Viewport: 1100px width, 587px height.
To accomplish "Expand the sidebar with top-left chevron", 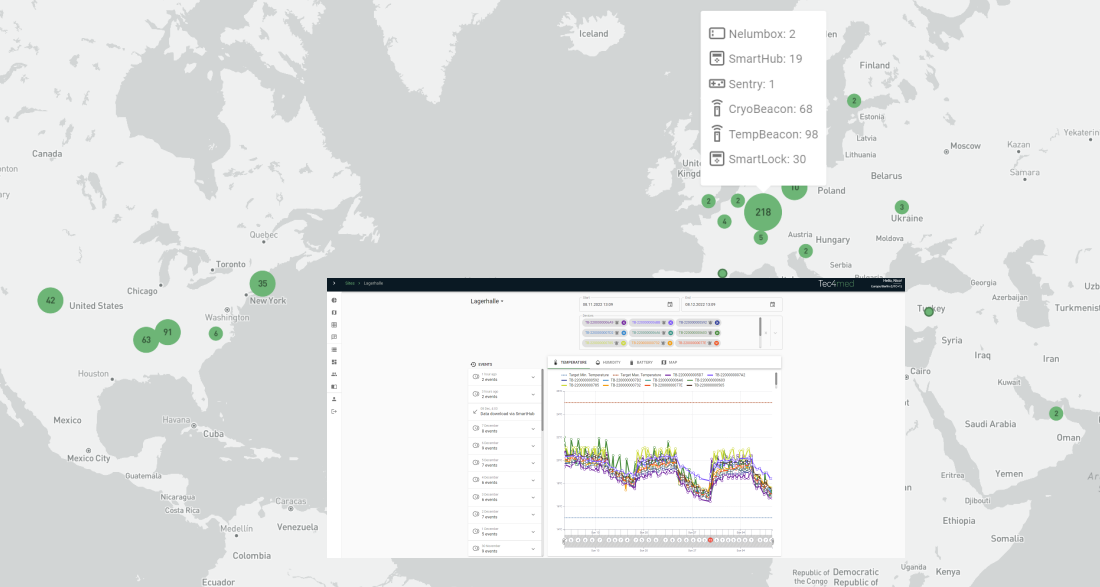I will pos(334,284).
